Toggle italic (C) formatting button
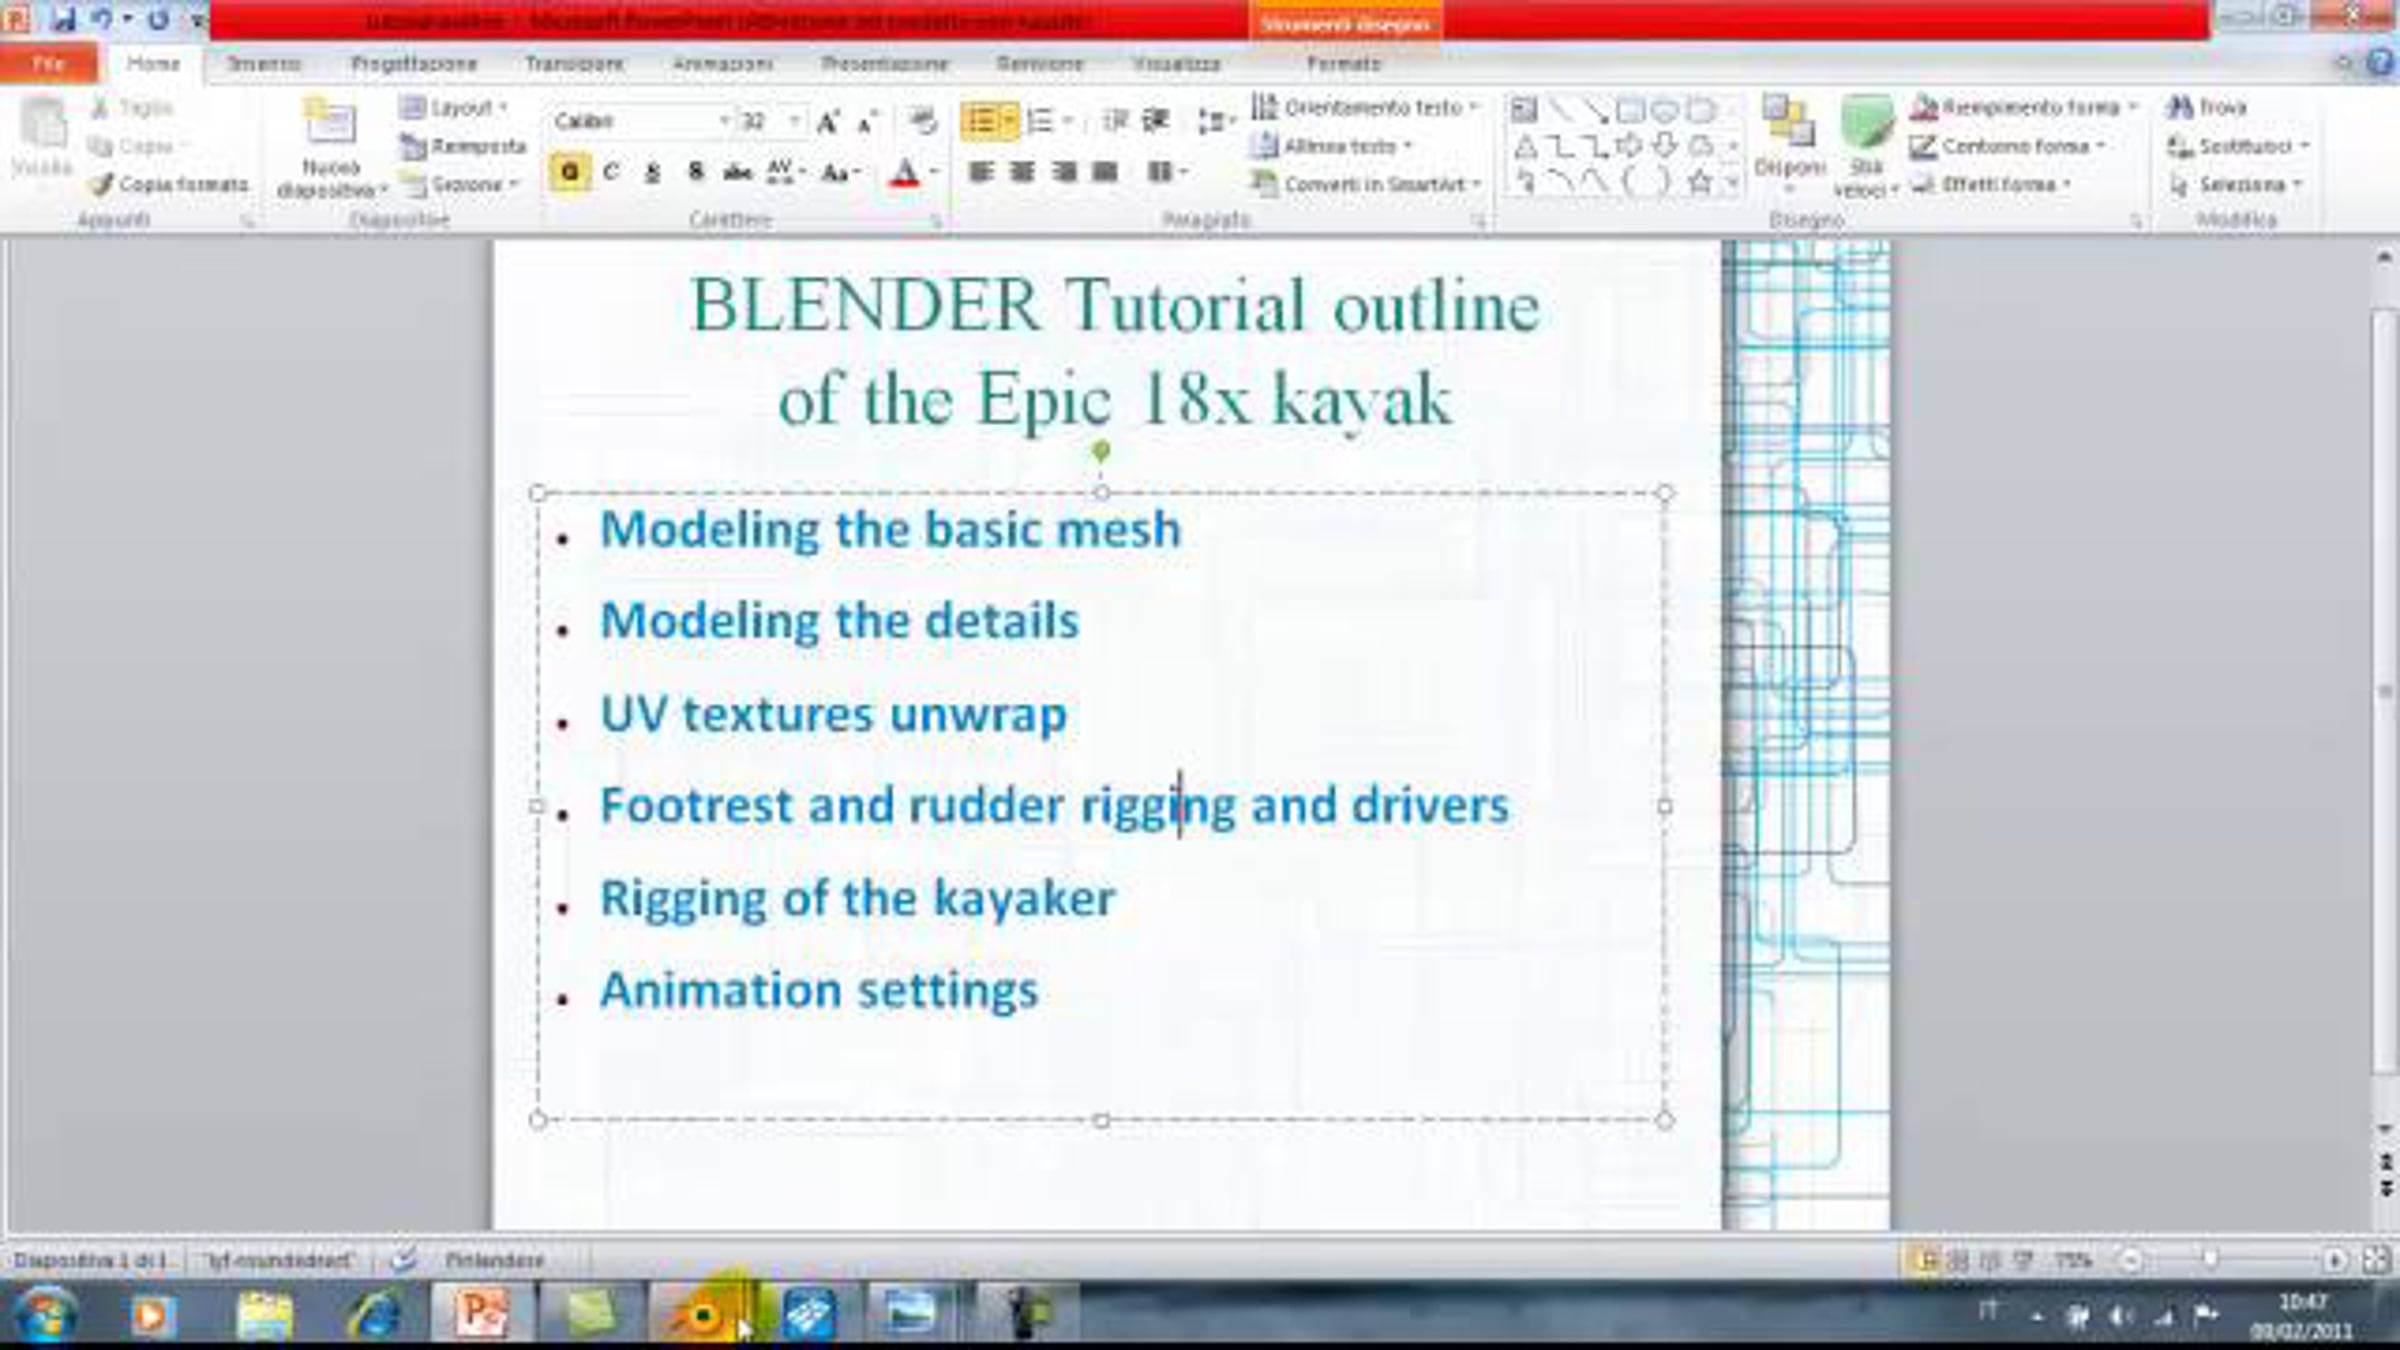This screenshot has height=1350, width=2400. tap(611, 172)
